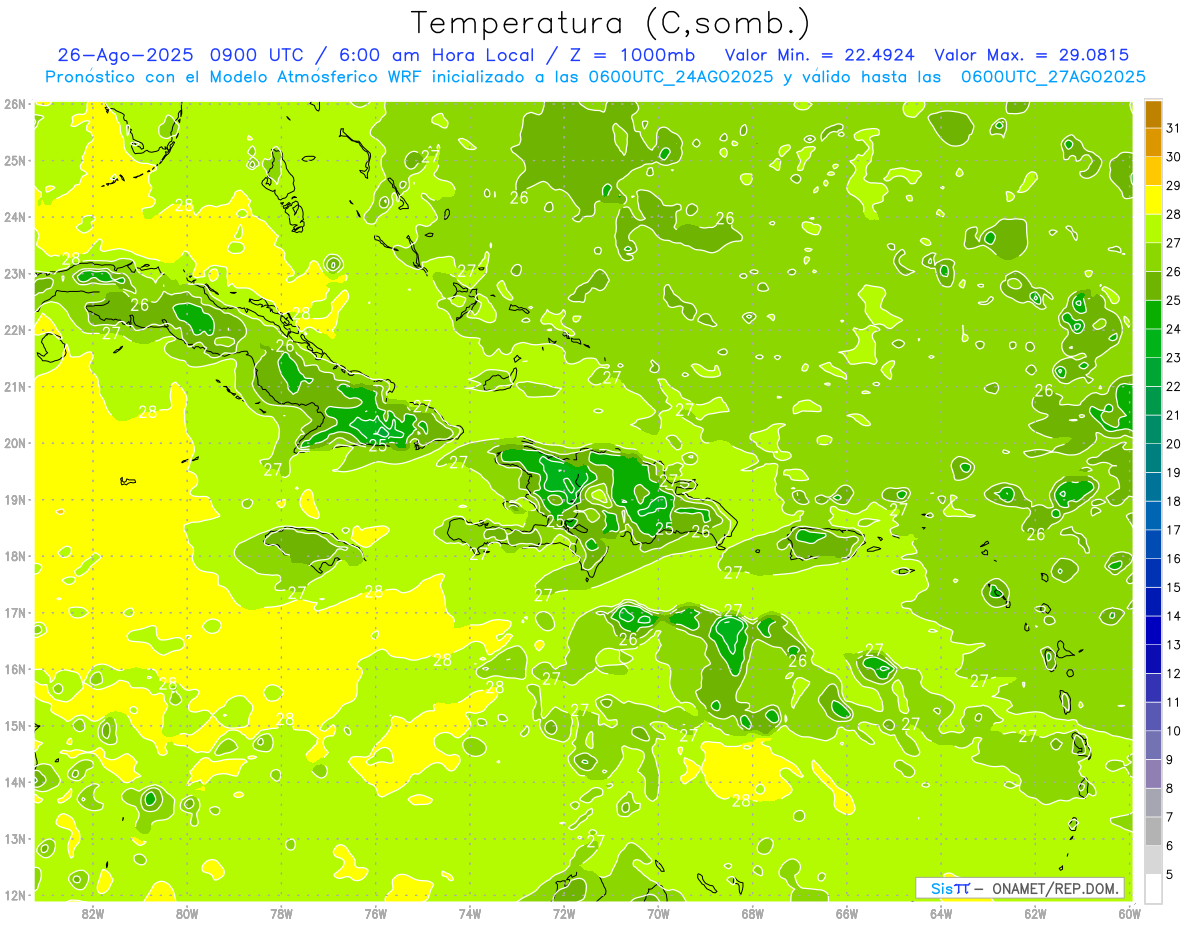Click the "29" color scale label
1200x927 pixels.
pos(1174,186)
